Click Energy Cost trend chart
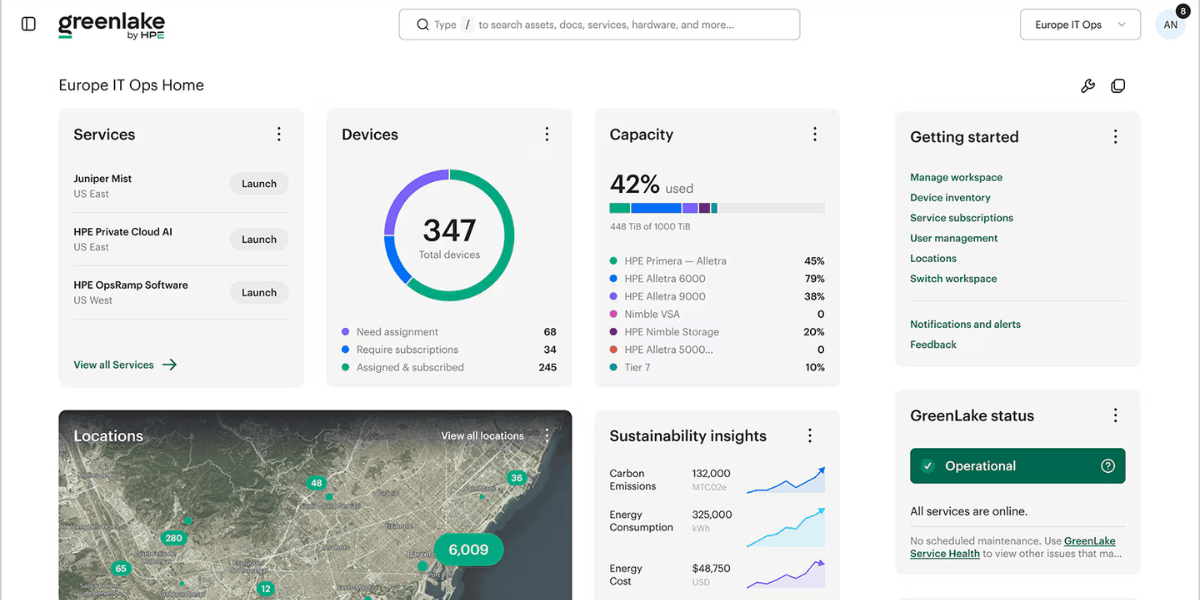Screen dimensions: 1200x600 786,574
